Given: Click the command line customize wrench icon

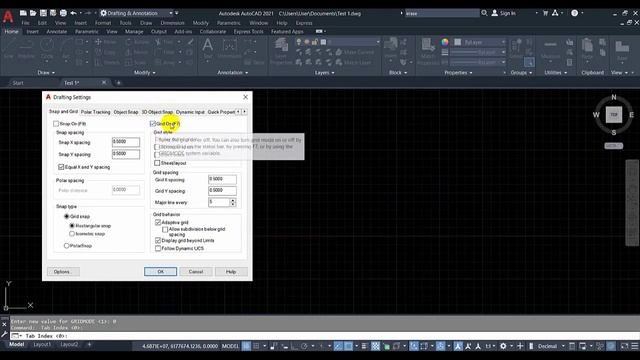Looking at the screenshot, I should pyautogui.click(x=4, y=335).
